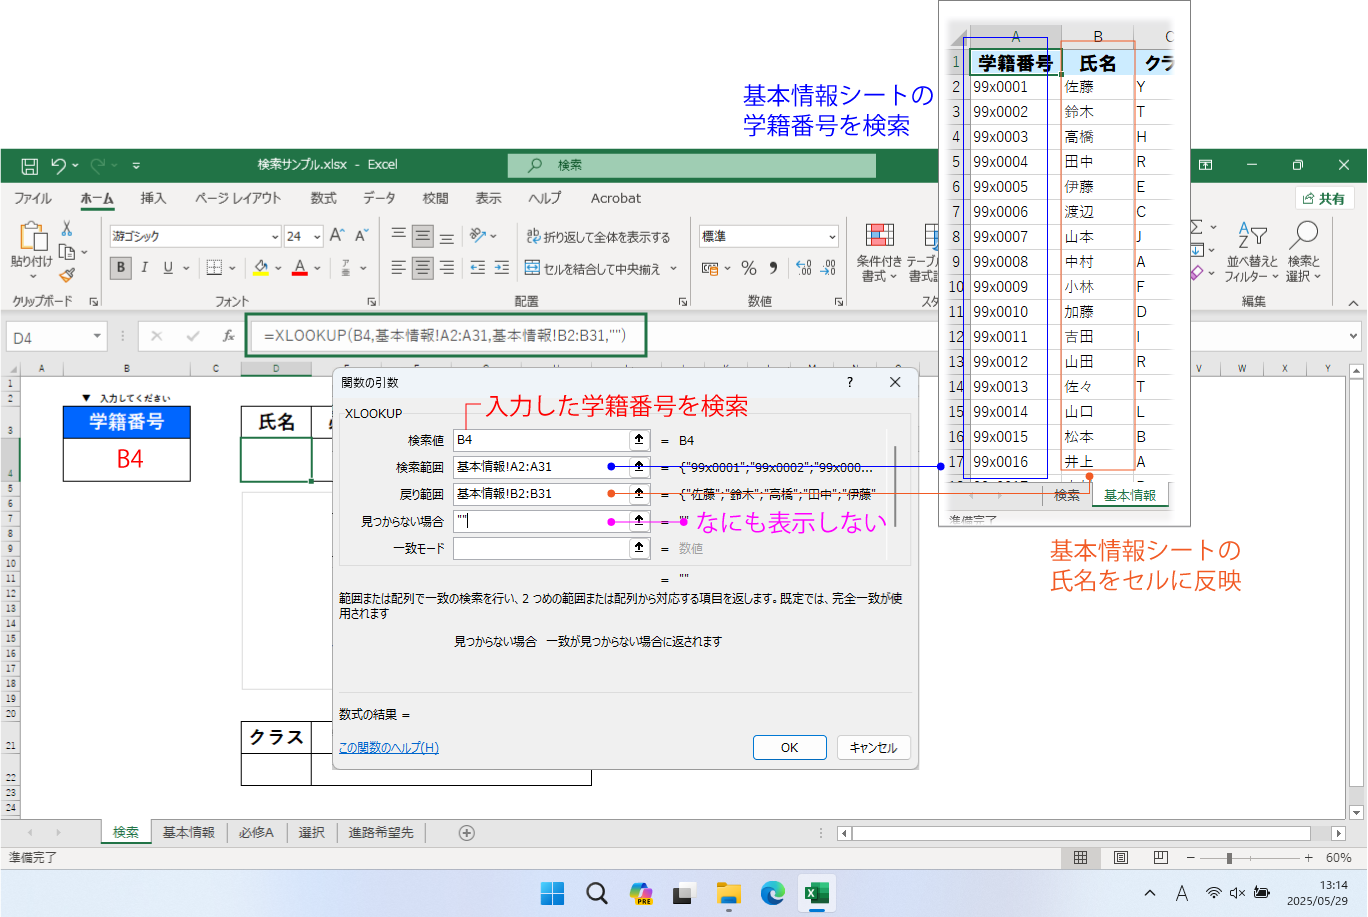Image resolution: width=1368 pixels, height=917 pixels.
Task: Open the font name dropdown 游ゴシック
Action: 275,237
